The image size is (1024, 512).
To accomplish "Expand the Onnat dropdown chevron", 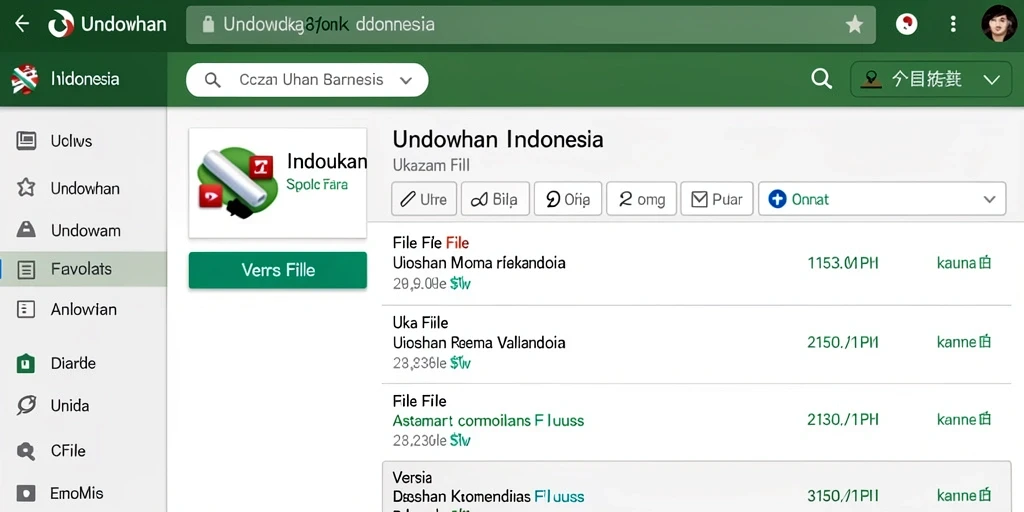I will click(x=989, y=199).
